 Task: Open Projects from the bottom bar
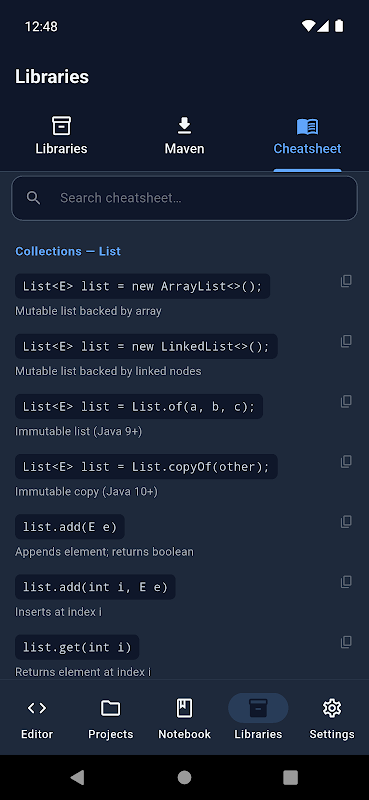click(111, 719)
